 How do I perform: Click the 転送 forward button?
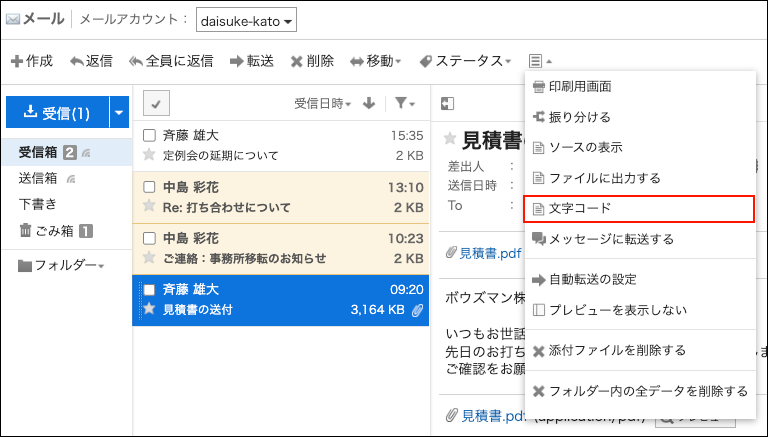click(x=252, y=61)
